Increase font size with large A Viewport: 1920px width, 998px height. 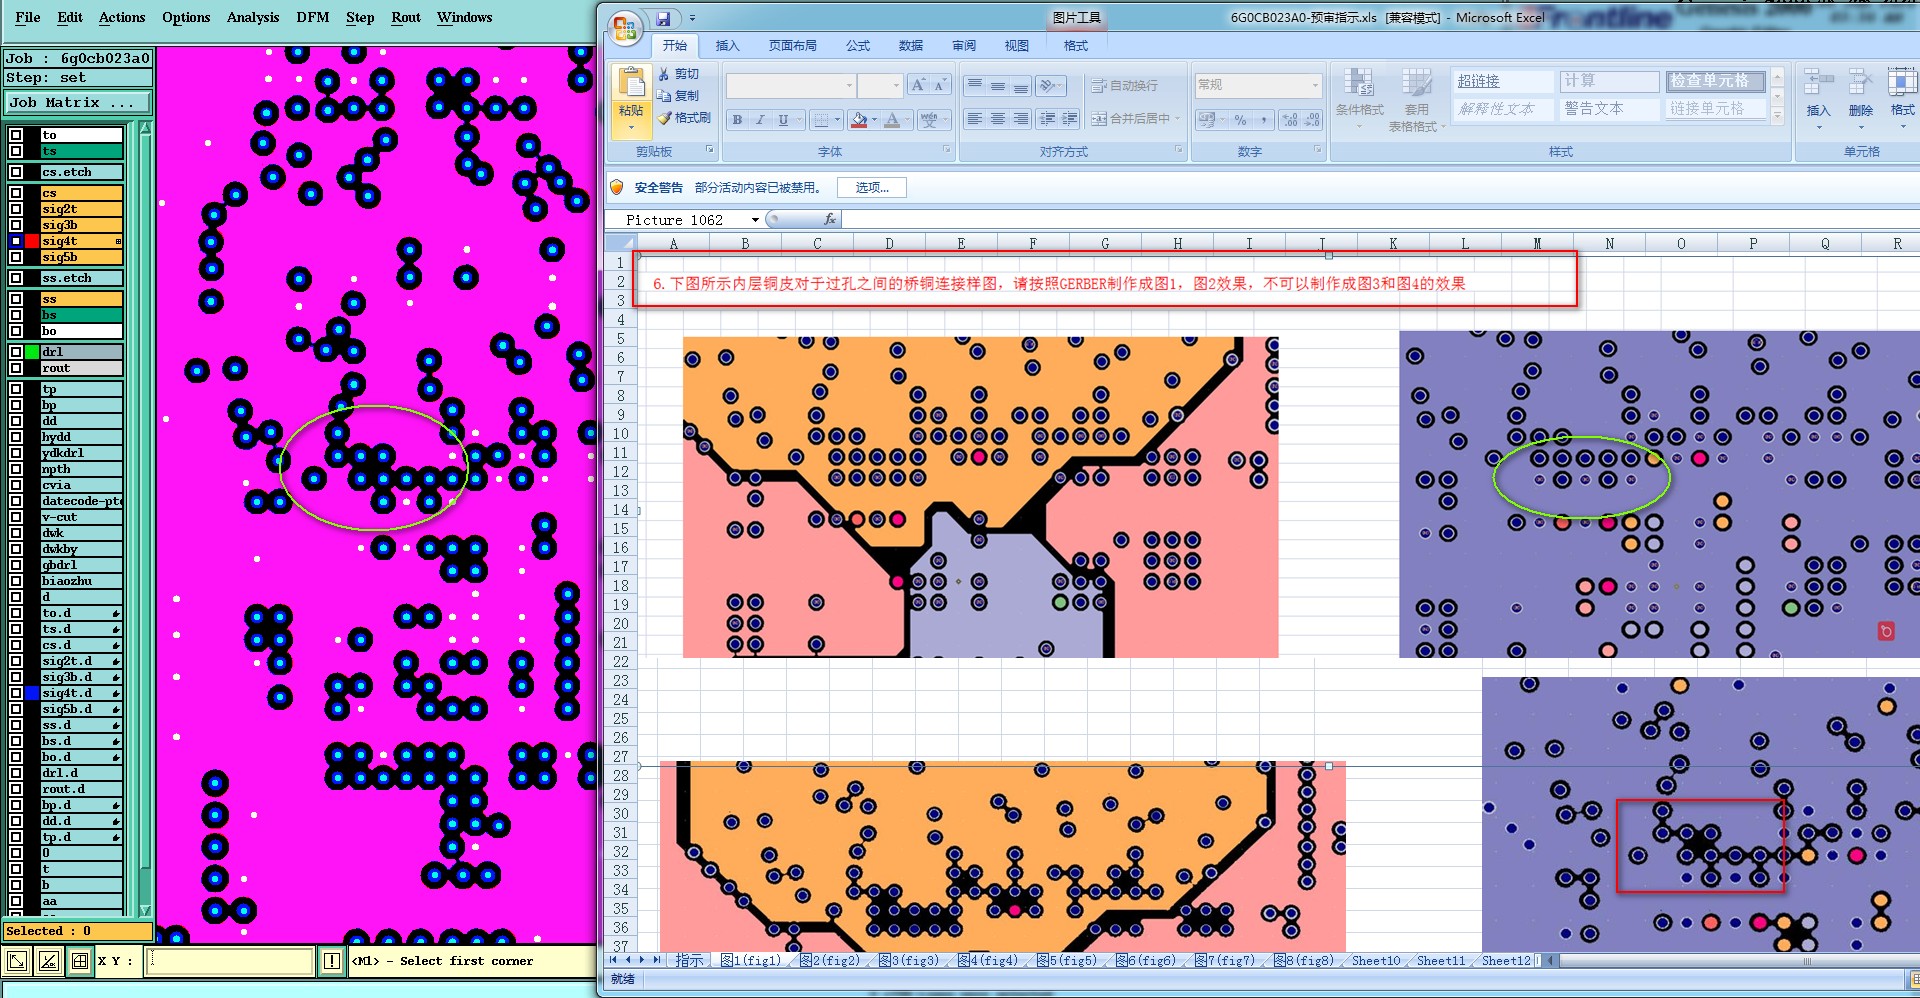[918, 86]
